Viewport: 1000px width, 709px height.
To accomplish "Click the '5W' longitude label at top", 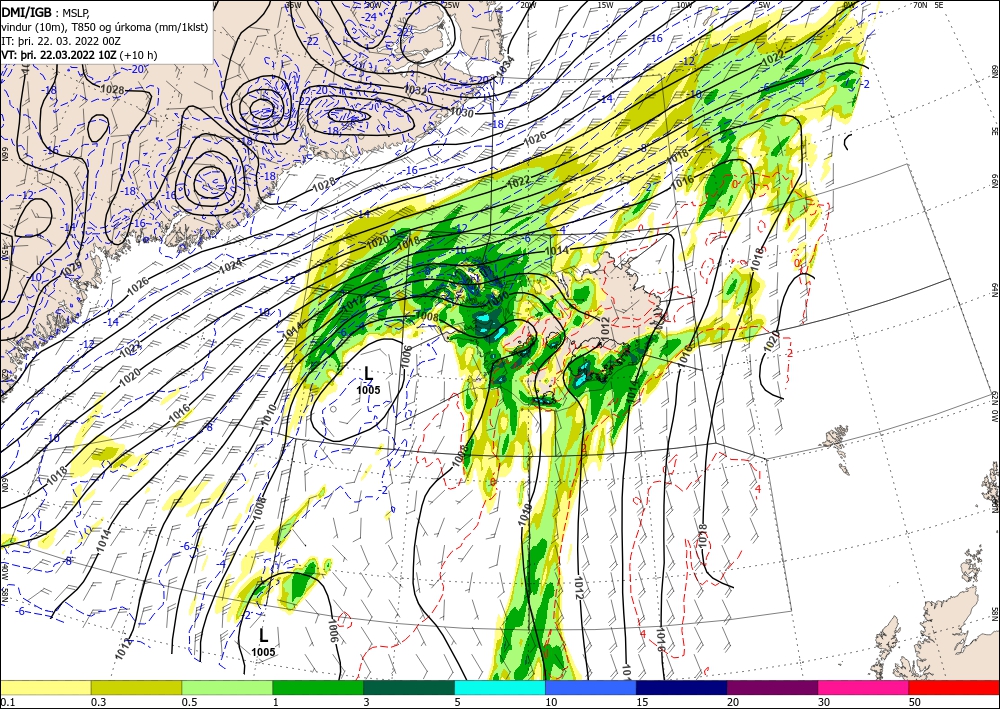I will click(764, 5).
